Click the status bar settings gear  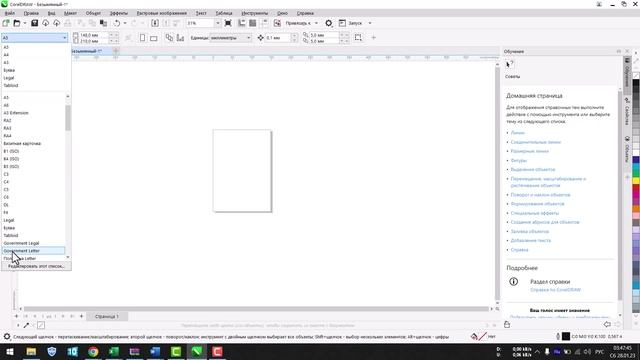tap(7, 337)
